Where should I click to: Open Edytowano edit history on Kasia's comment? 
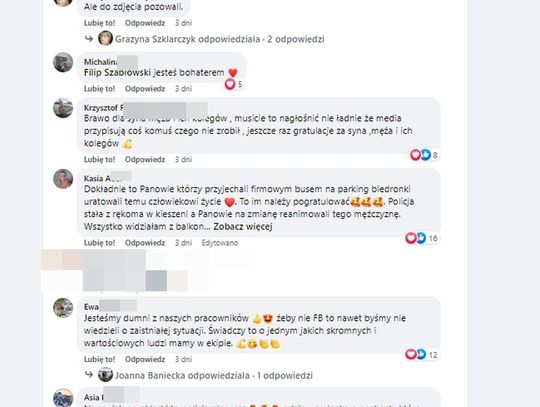point(220,243)
